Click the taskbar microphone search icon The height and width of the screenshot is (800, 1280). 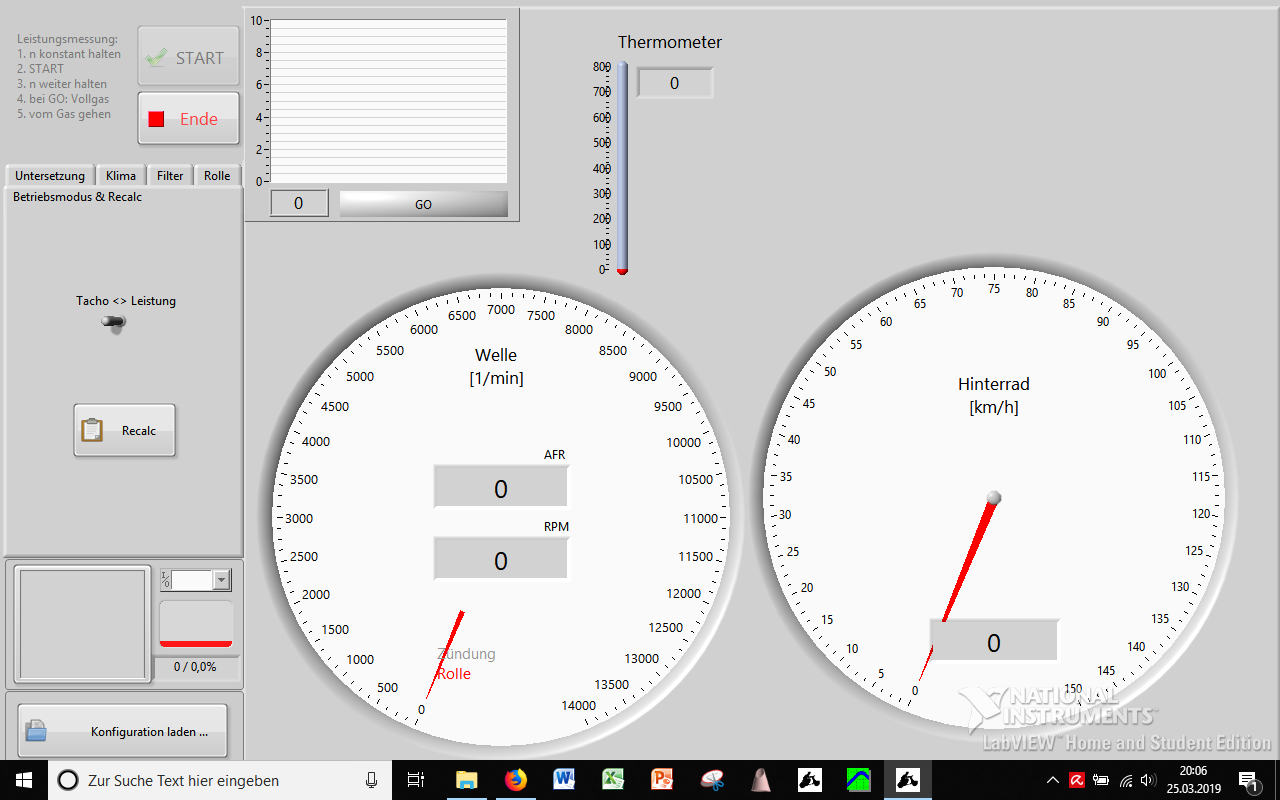tap(371, 780)
